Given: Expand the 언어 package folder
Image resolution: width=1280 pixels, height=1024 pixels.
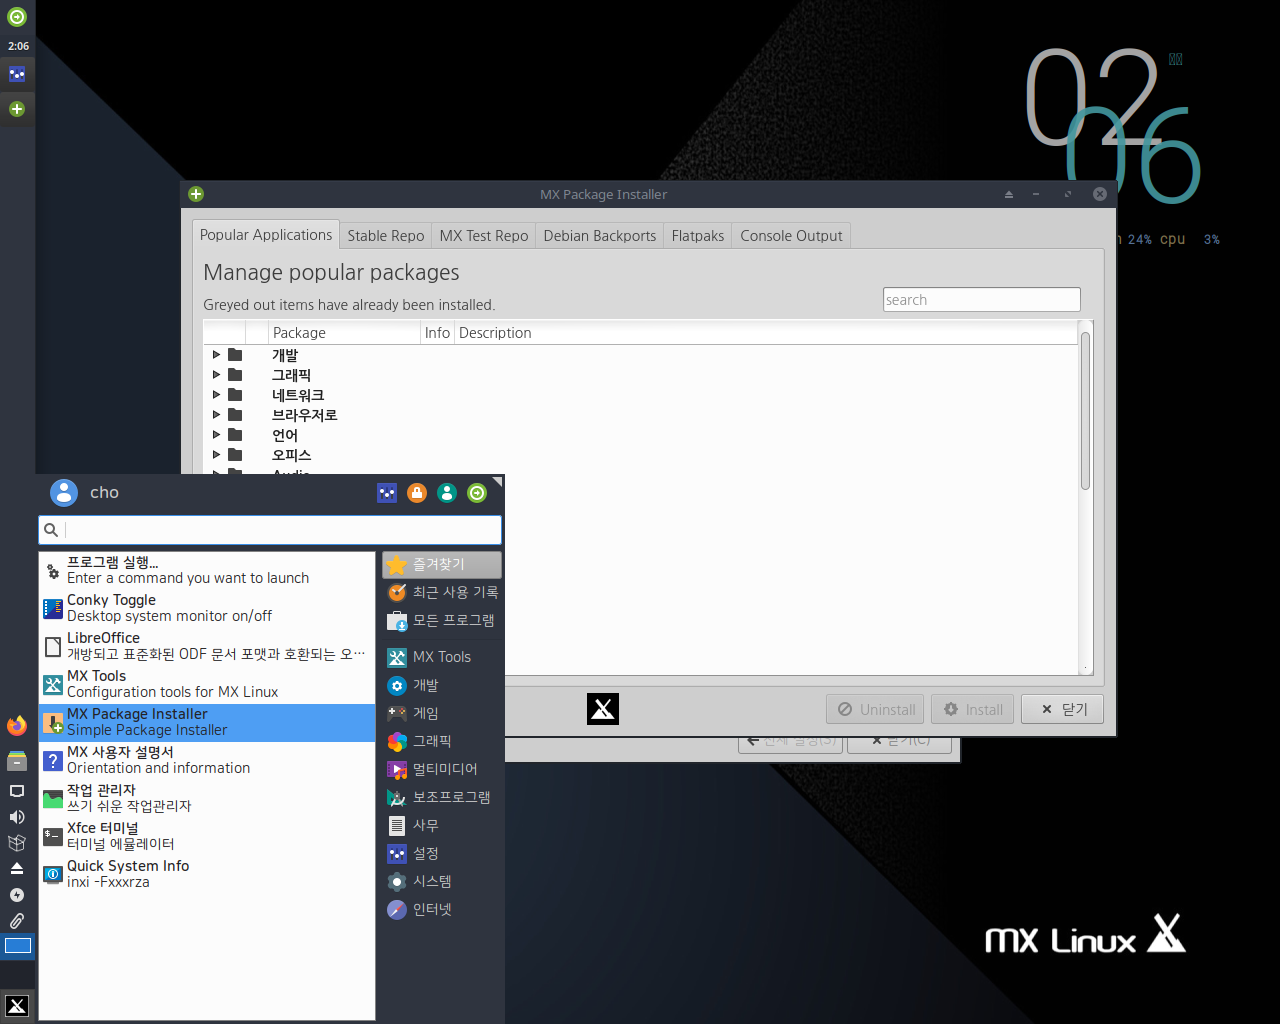Looking at the screenshot, I should point(216,435).
